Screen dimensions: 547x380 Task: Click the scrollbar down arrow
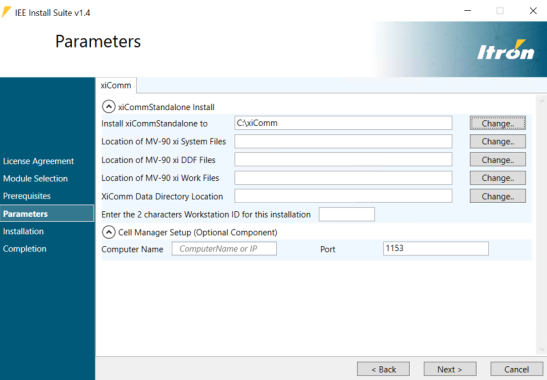542,349
